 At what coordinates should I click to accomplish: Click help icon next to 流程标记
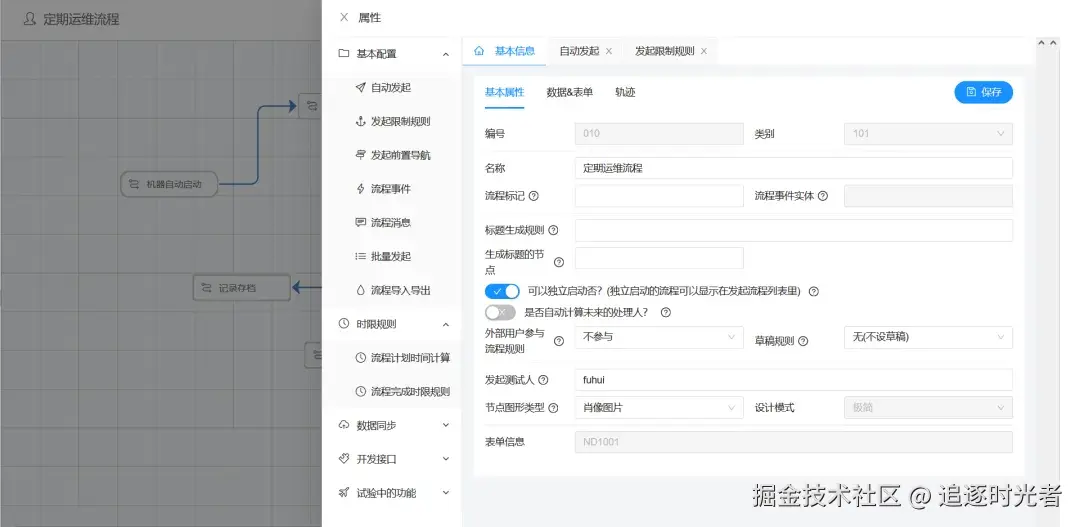[533, 196]
